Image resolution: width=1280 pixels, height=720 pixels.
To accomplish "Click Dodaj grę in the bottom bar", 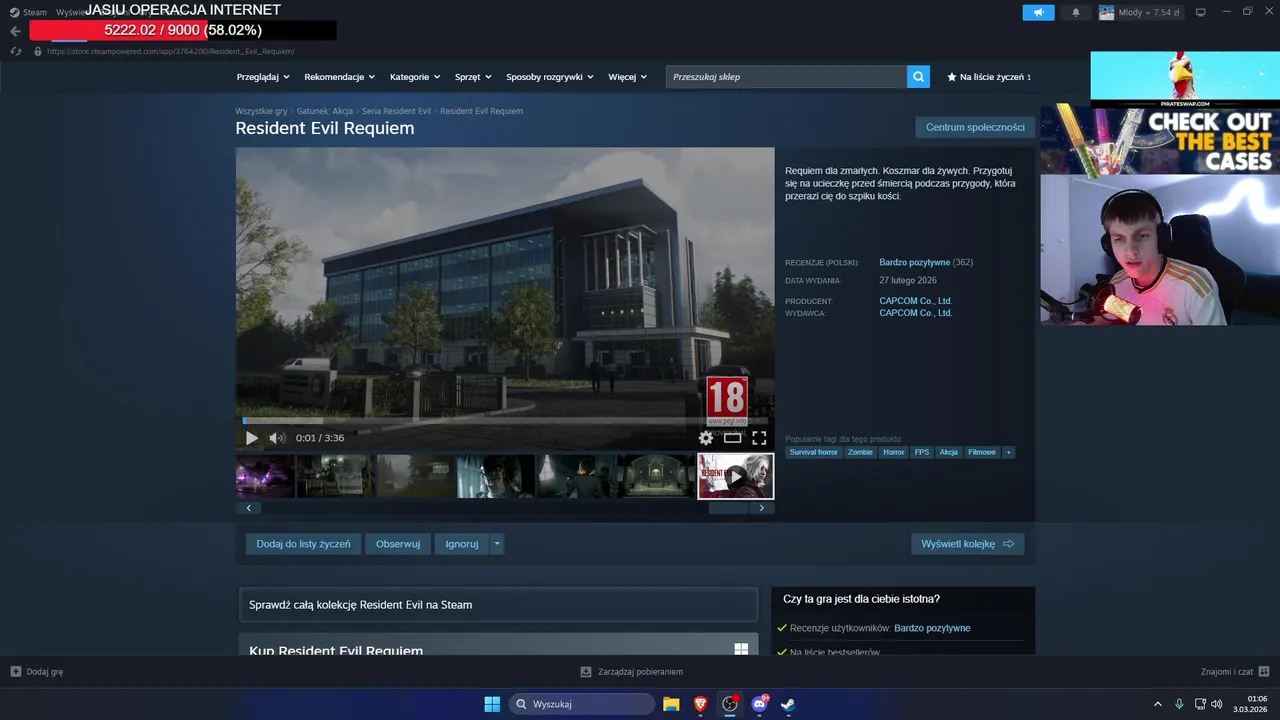I will pos(37,672).
